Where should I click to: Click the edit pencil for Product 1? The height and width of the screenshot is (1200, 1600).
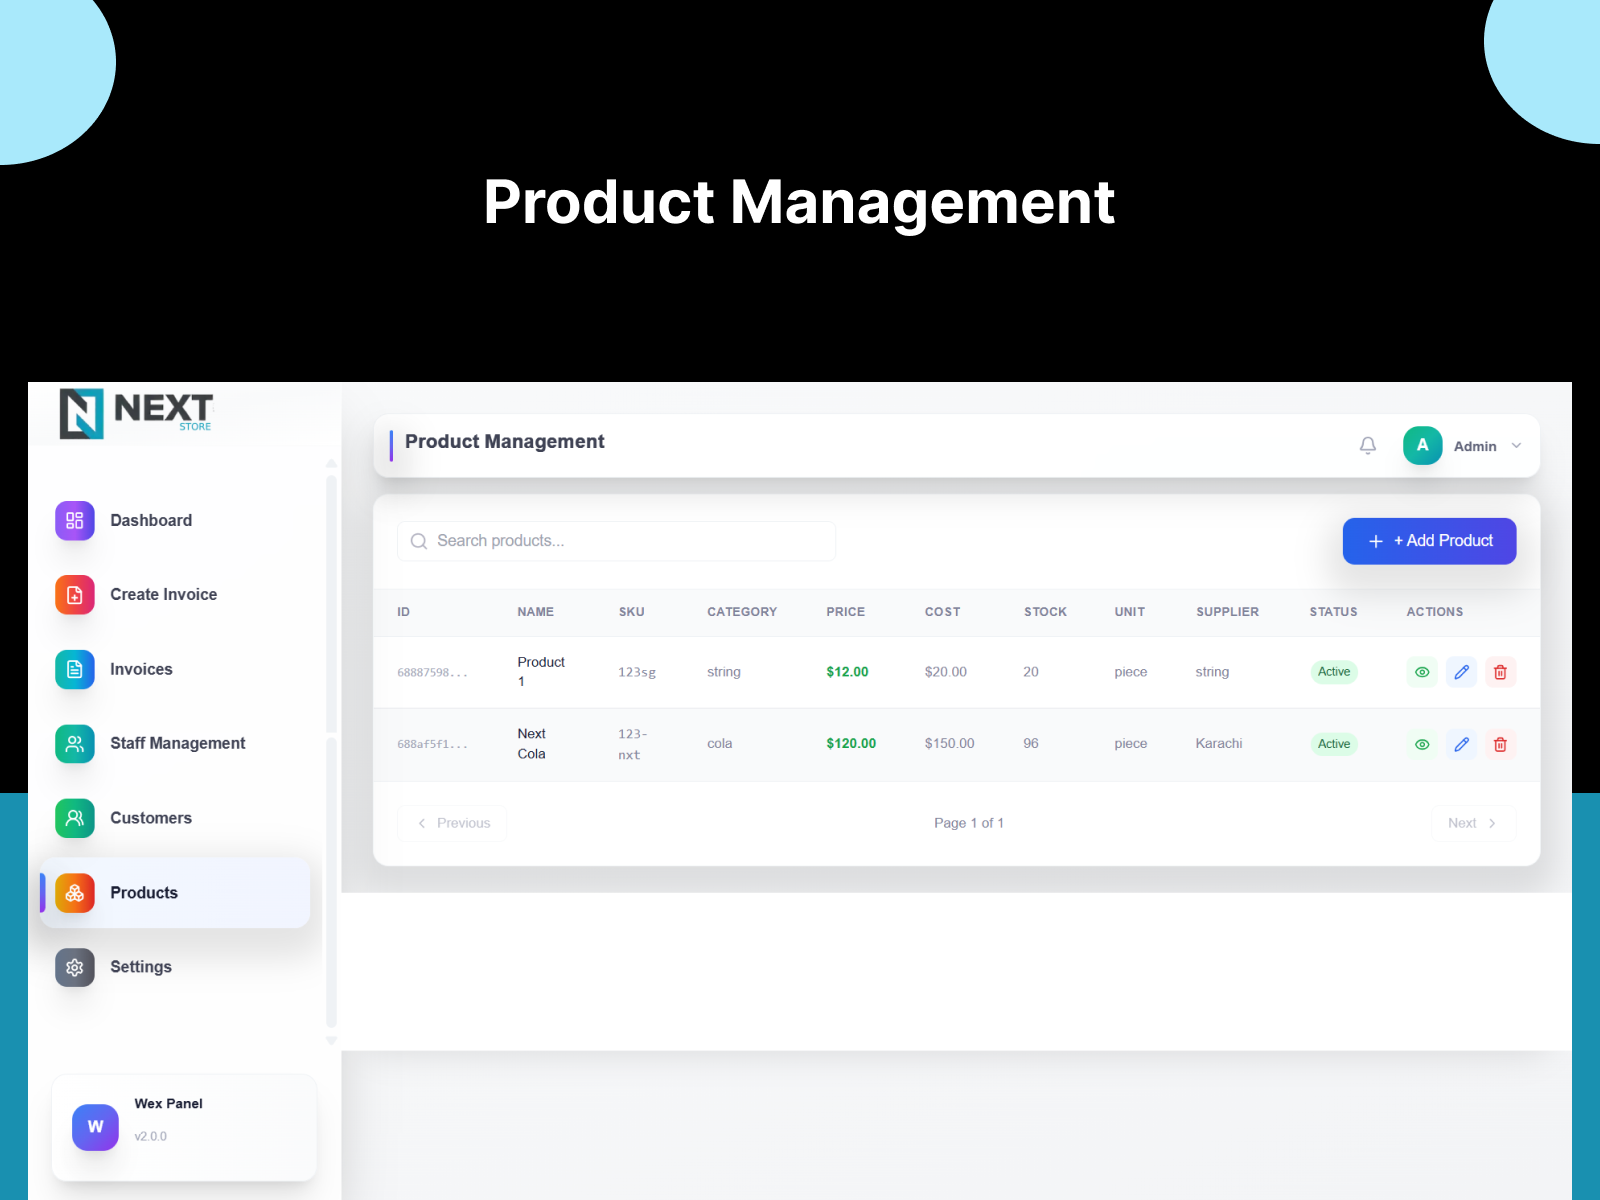(1461, 672)
